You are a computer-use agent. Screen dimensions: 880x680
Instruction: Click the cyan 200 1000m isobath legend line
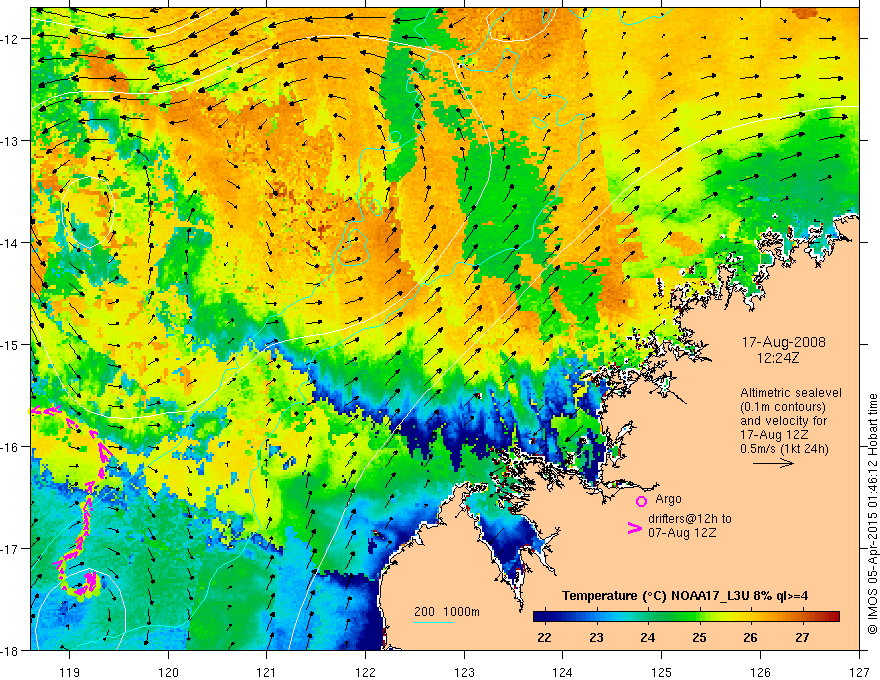click(x=434, y=622)
